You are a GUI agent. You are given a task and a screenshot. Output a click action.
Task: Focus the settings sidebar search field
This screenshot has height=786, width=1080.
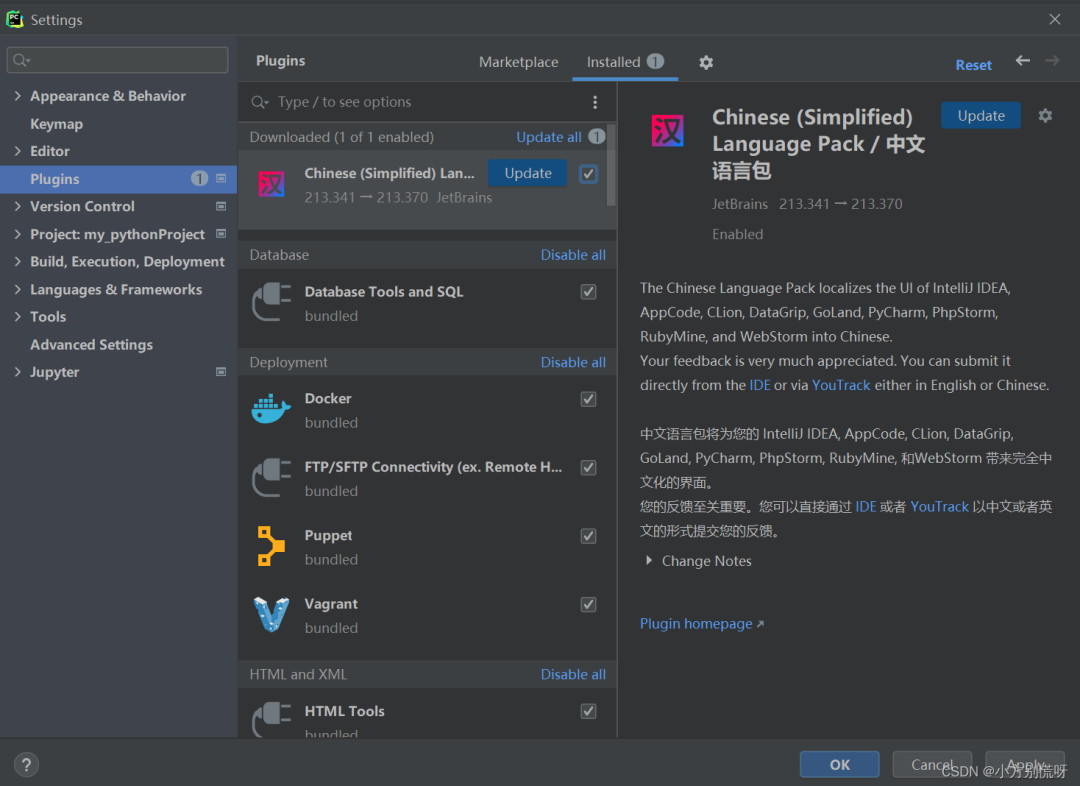(117, 60)
